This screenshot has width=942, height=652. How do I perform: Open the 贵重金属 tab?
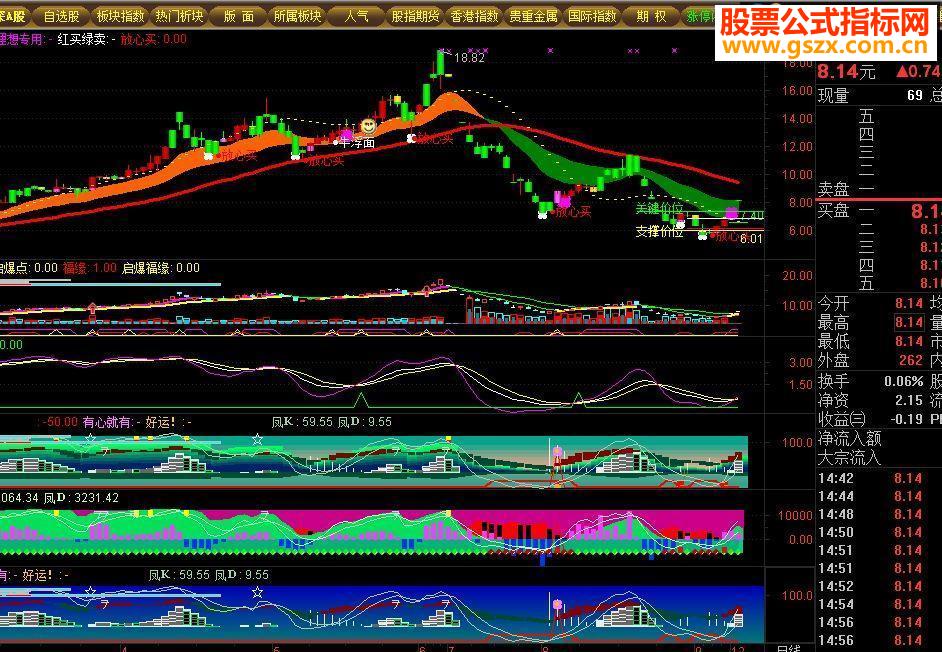(x=533, y=16)
